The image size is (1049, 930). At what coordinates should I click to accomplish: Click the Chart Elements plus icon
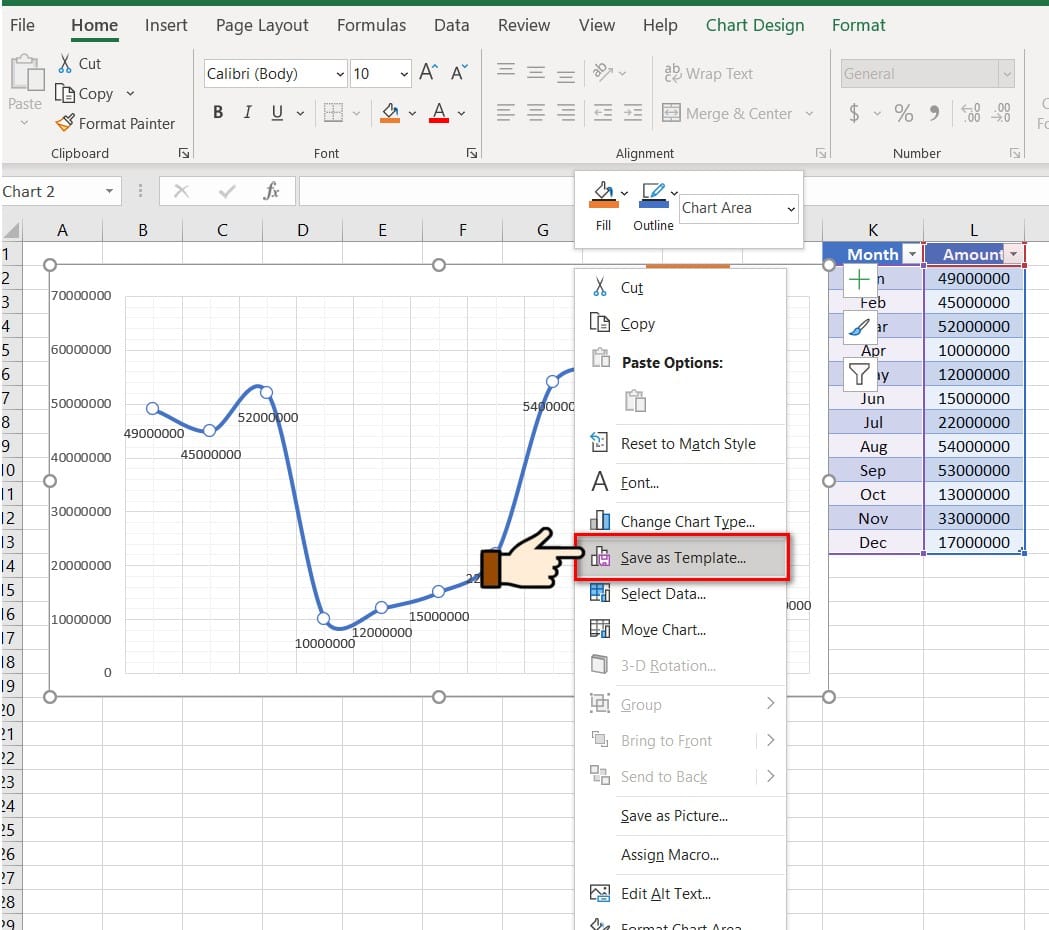[859, 280]
